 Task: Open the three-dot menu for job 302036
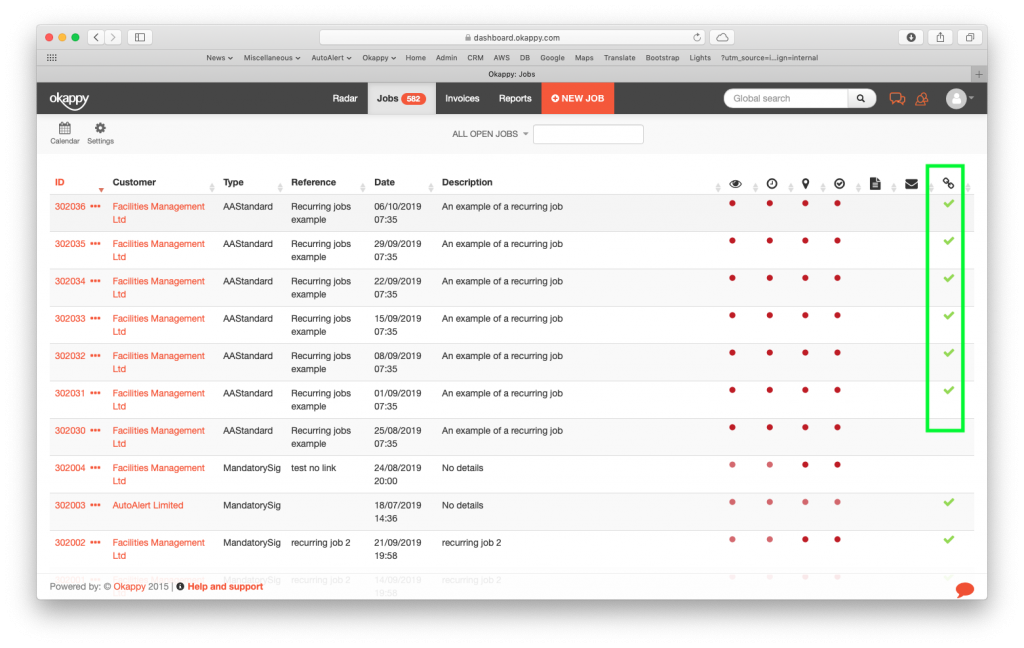tap(95, 206)
